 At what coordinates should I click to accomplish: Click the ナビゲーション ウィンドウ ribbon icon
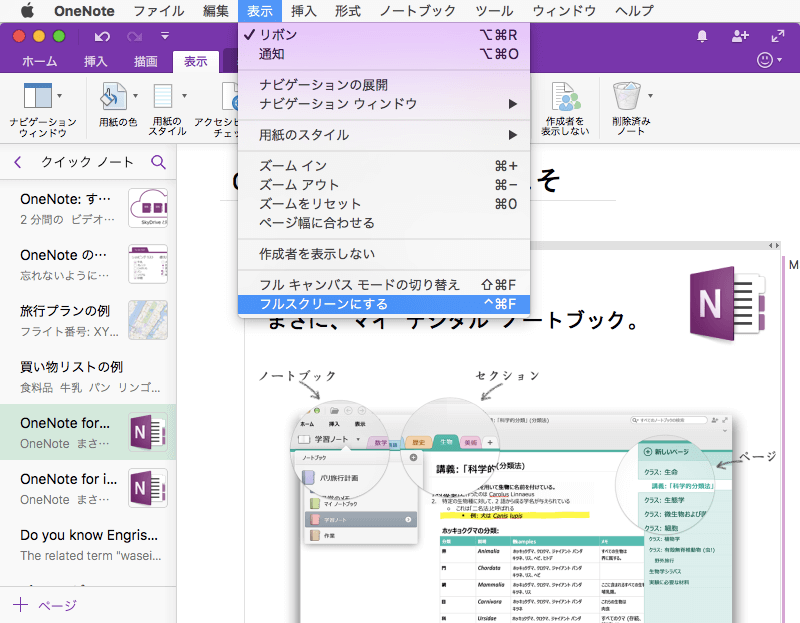[38, 96]
